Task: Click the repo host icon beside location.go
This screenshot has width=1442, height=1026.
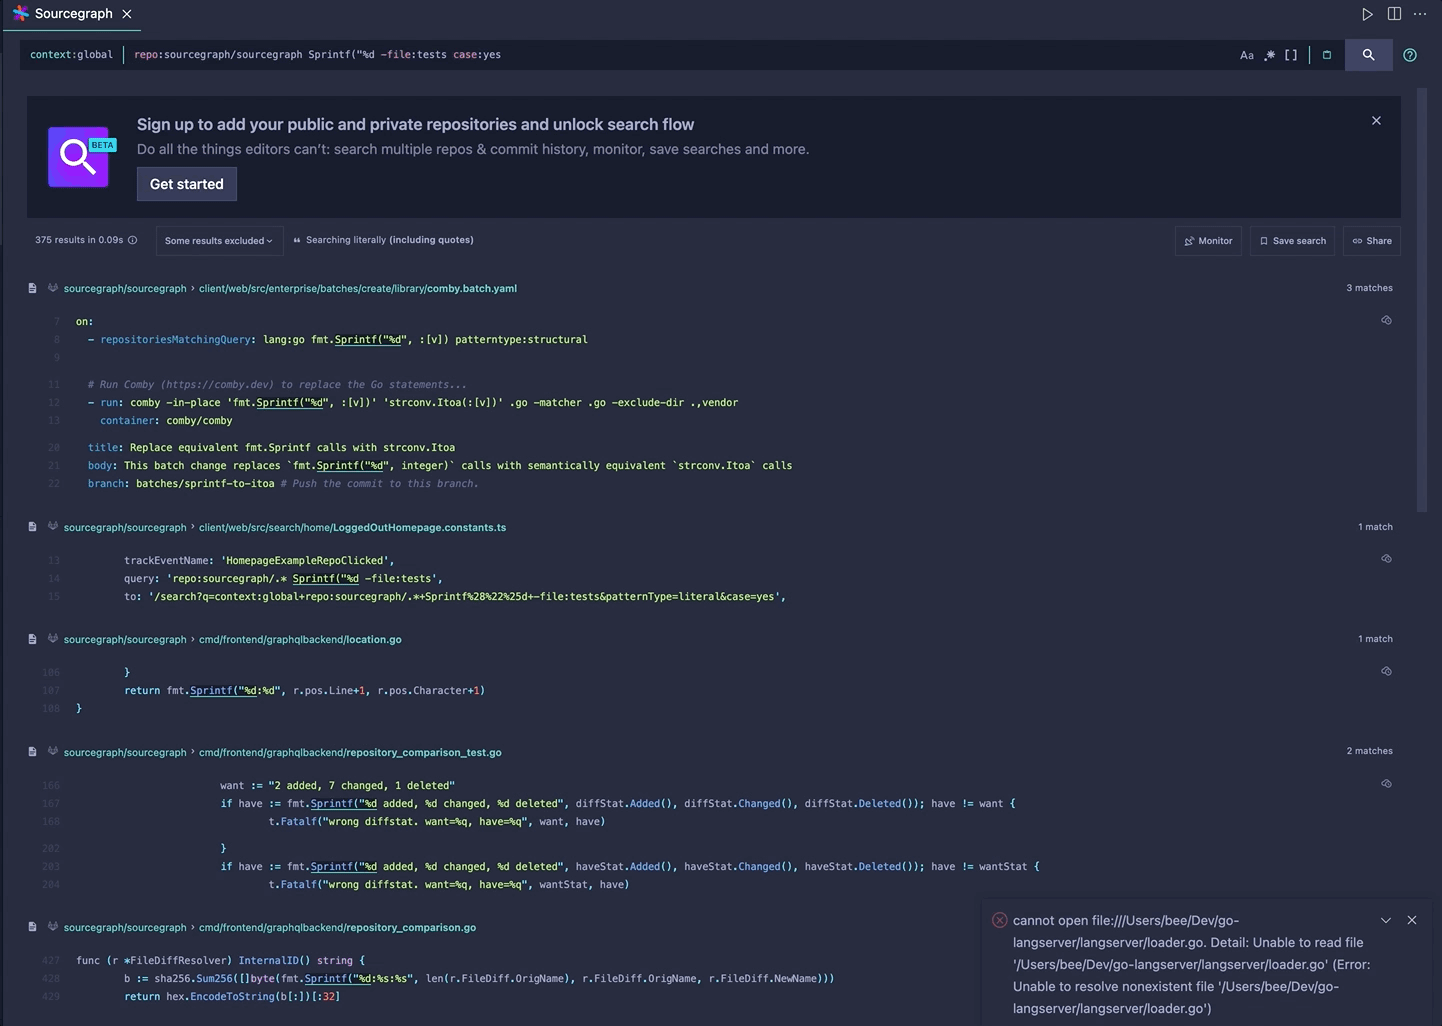Action: pos(53,639)
